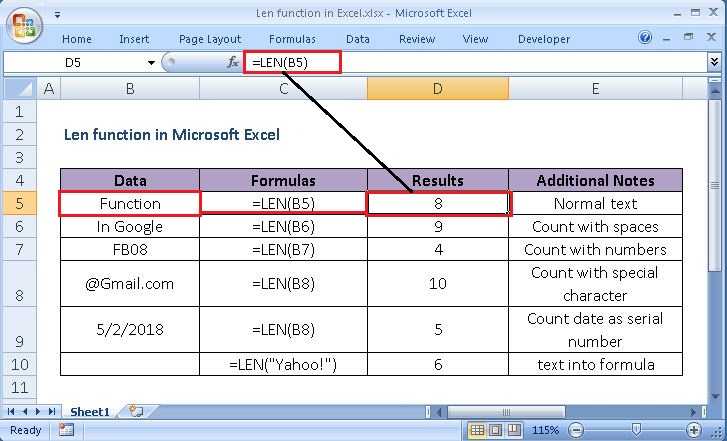Select column C header
This screenshot has height=441, width=727.
click(x=283, y=89)
